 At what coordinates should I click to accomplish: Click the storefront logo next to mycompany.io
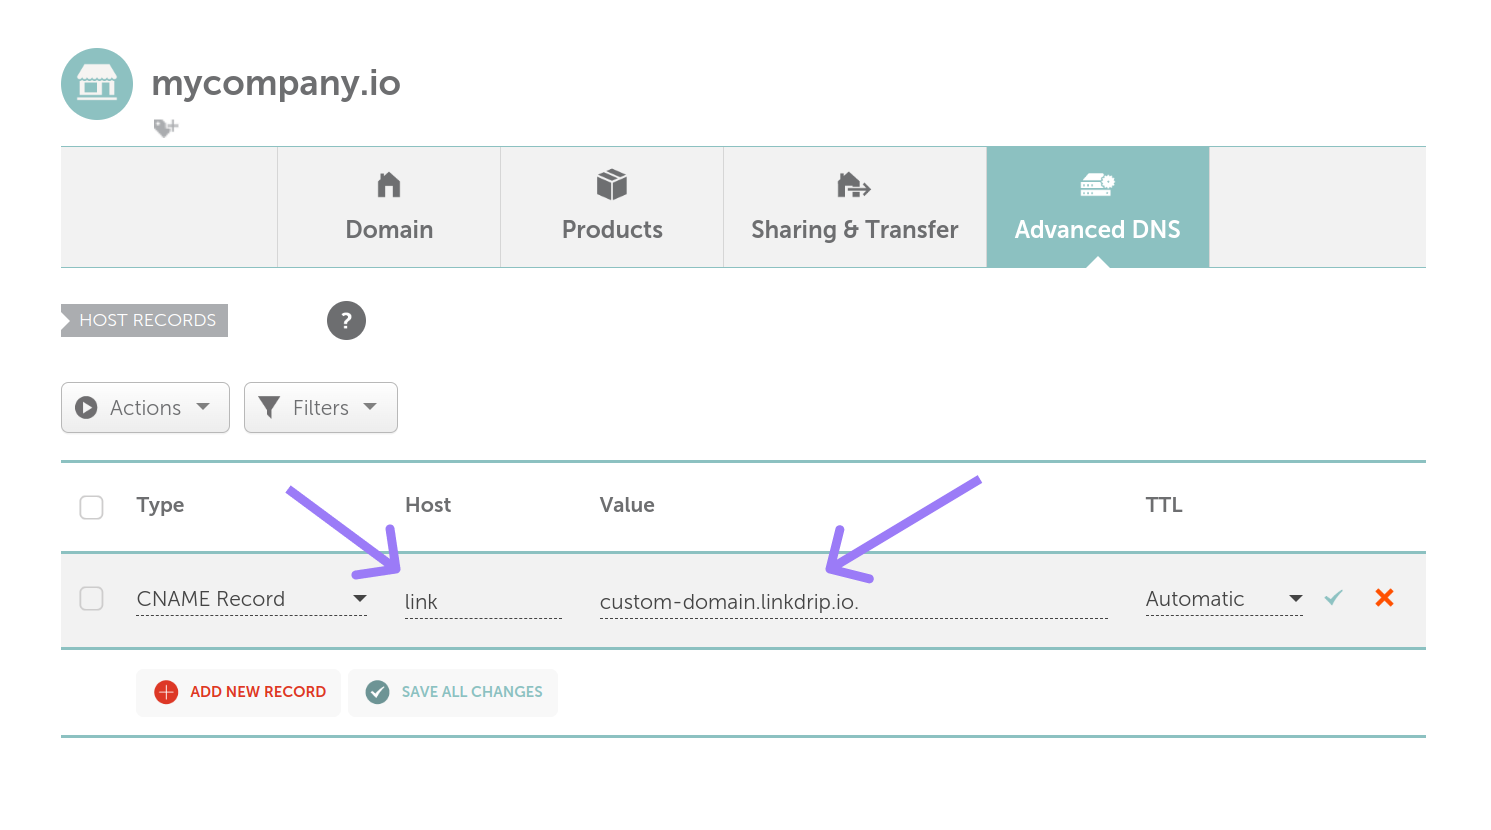pos(96,84)
